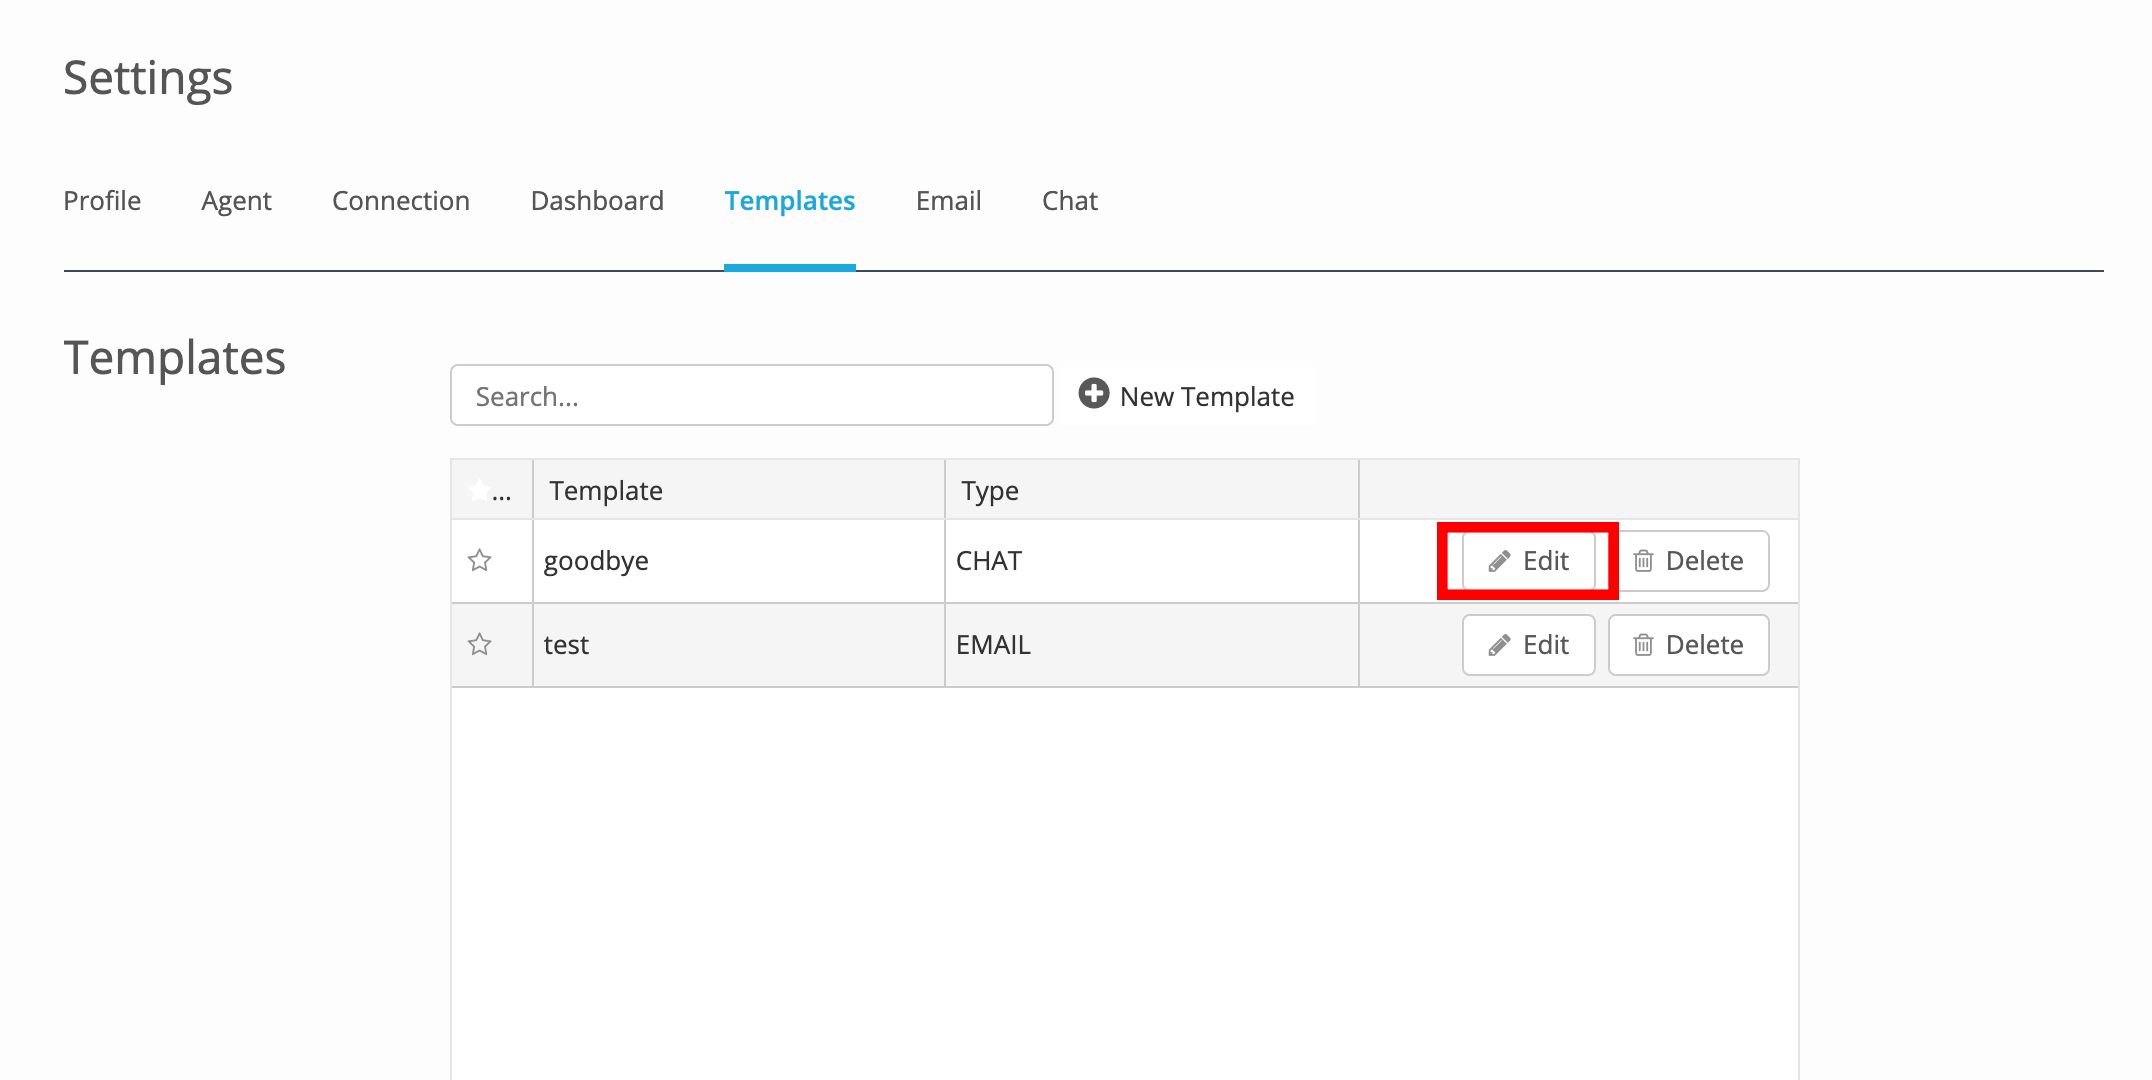Click pencil icon in goodbye row
Viewport: 2152px width, 1080px height.
point(1499,561)
